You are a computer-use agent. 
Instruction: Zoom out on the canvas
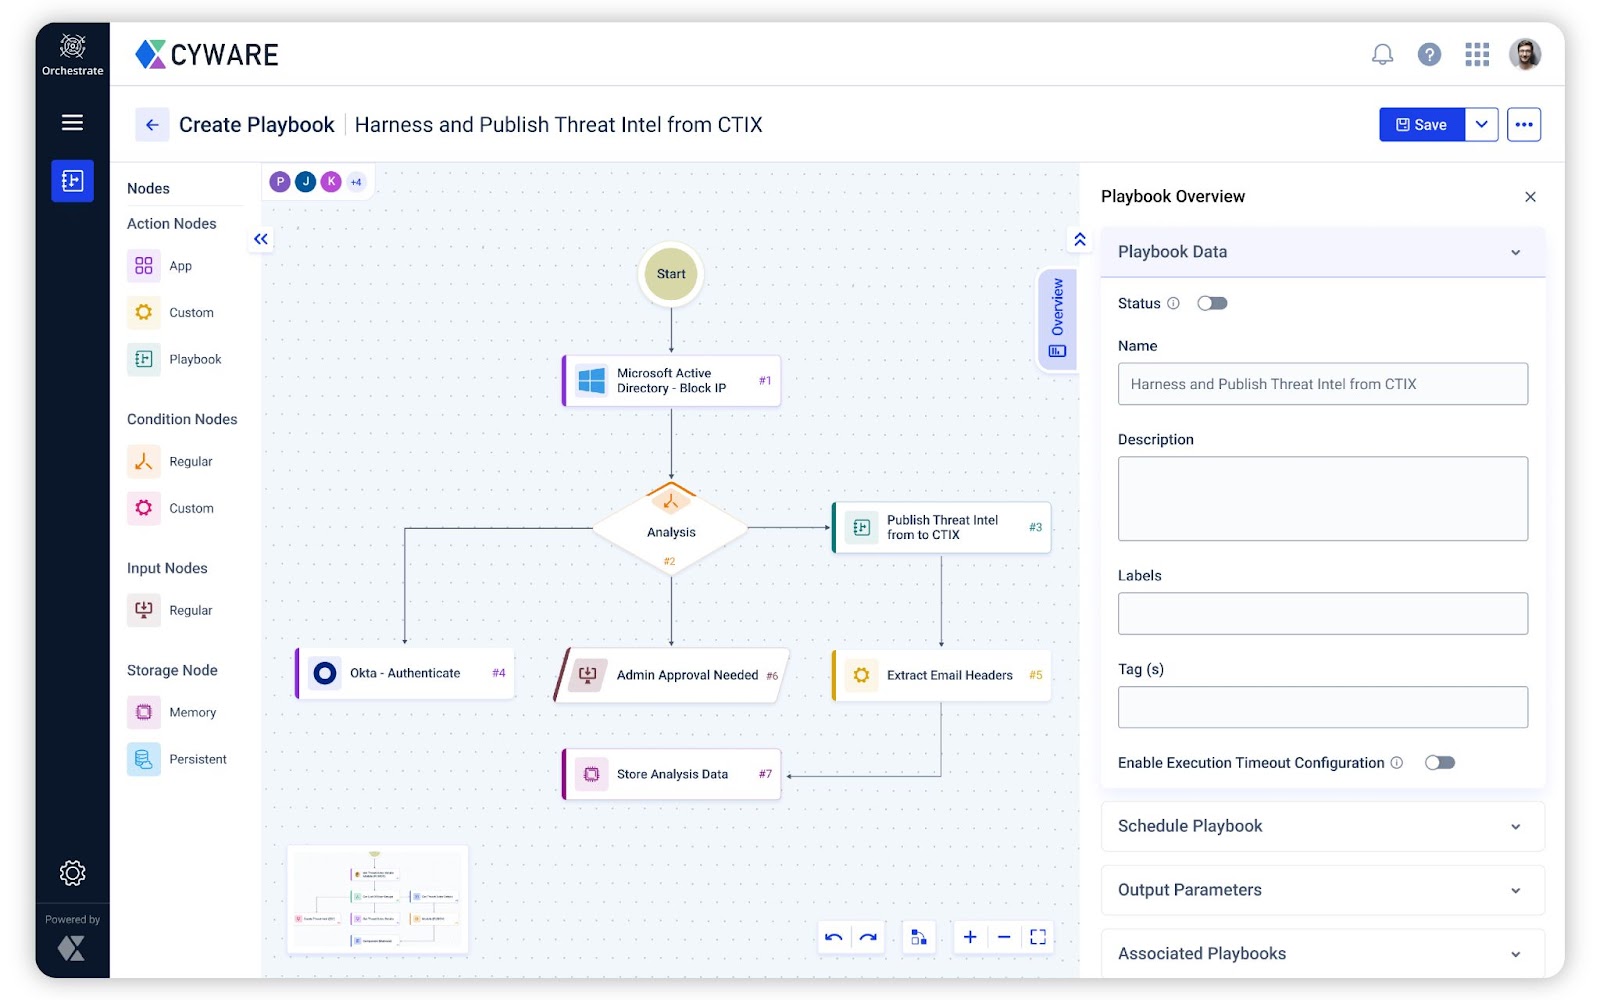(x=1004, y=937)
